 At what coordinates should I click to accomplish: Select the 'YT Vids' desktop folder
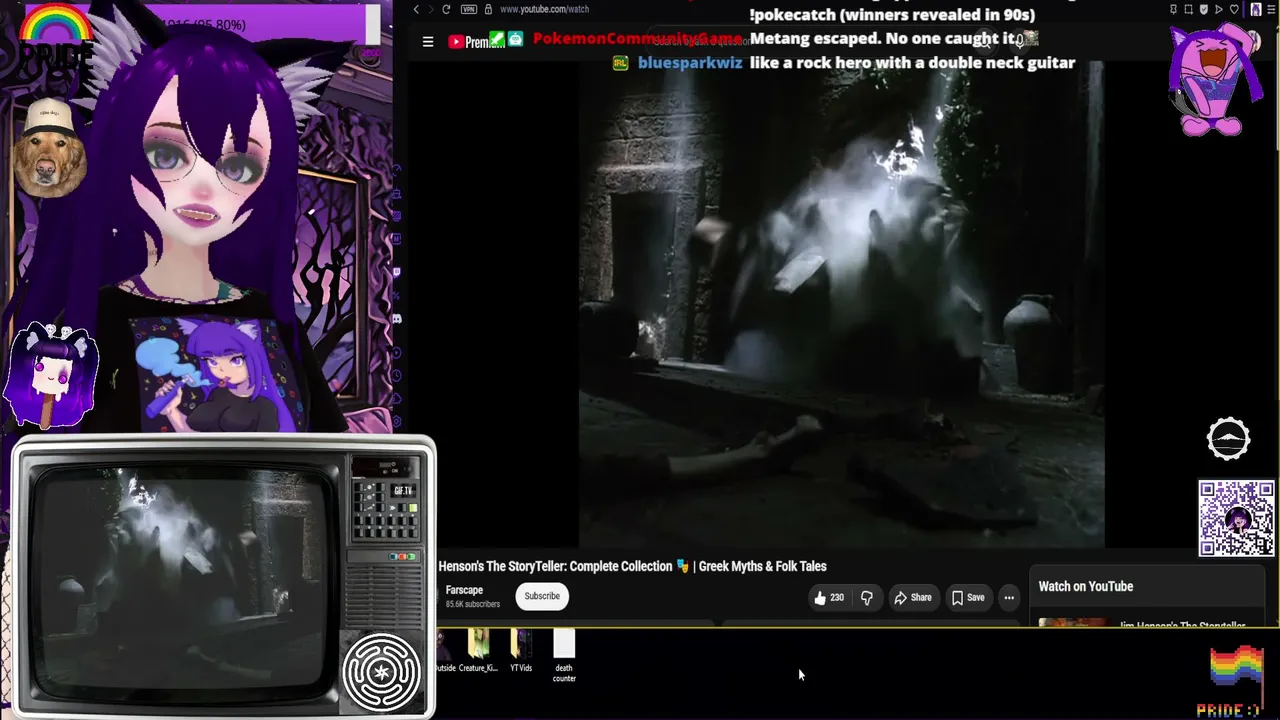(x=521, y=651)
